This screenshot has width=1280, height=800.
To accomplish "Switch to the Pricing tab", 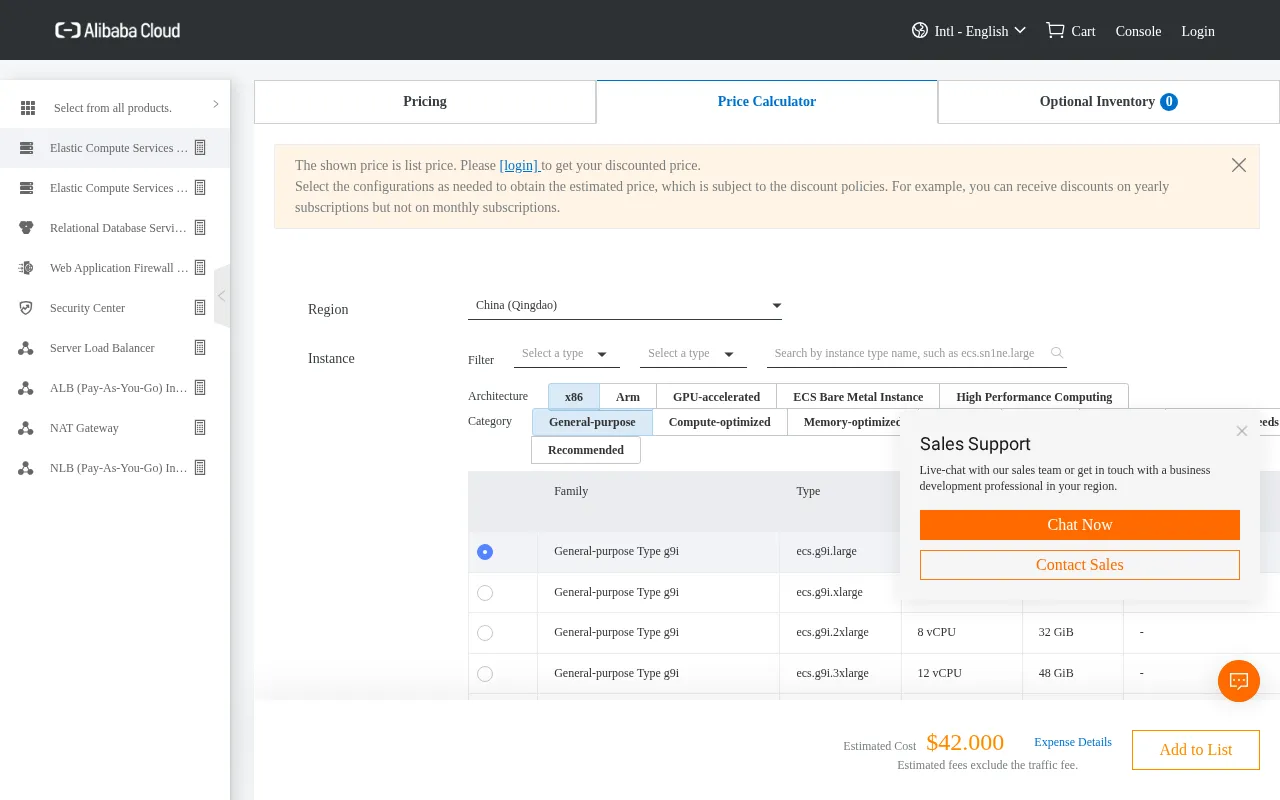I will click(425, 102).
